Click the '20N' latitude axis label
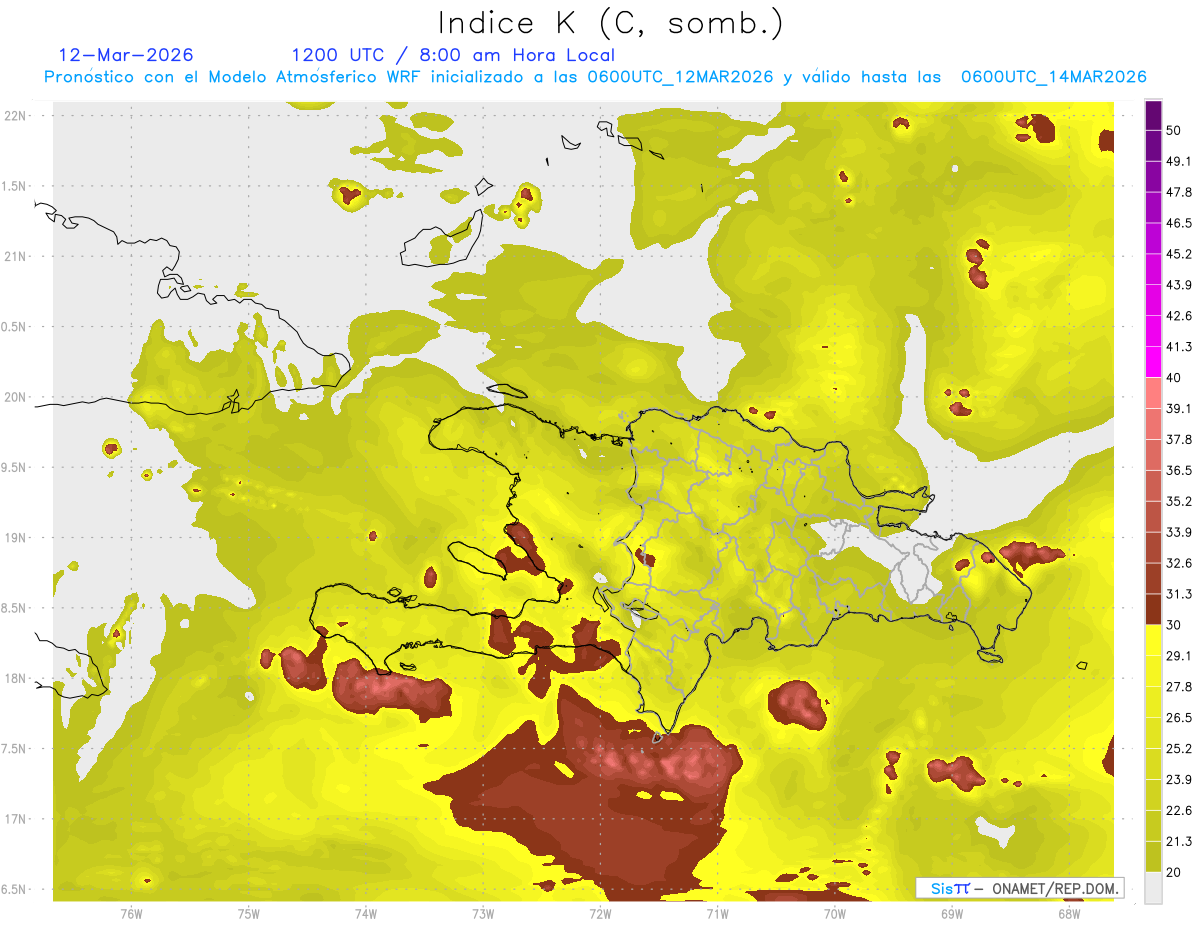The height and width of the screenshot is (927, 1200). coord(15,397)
